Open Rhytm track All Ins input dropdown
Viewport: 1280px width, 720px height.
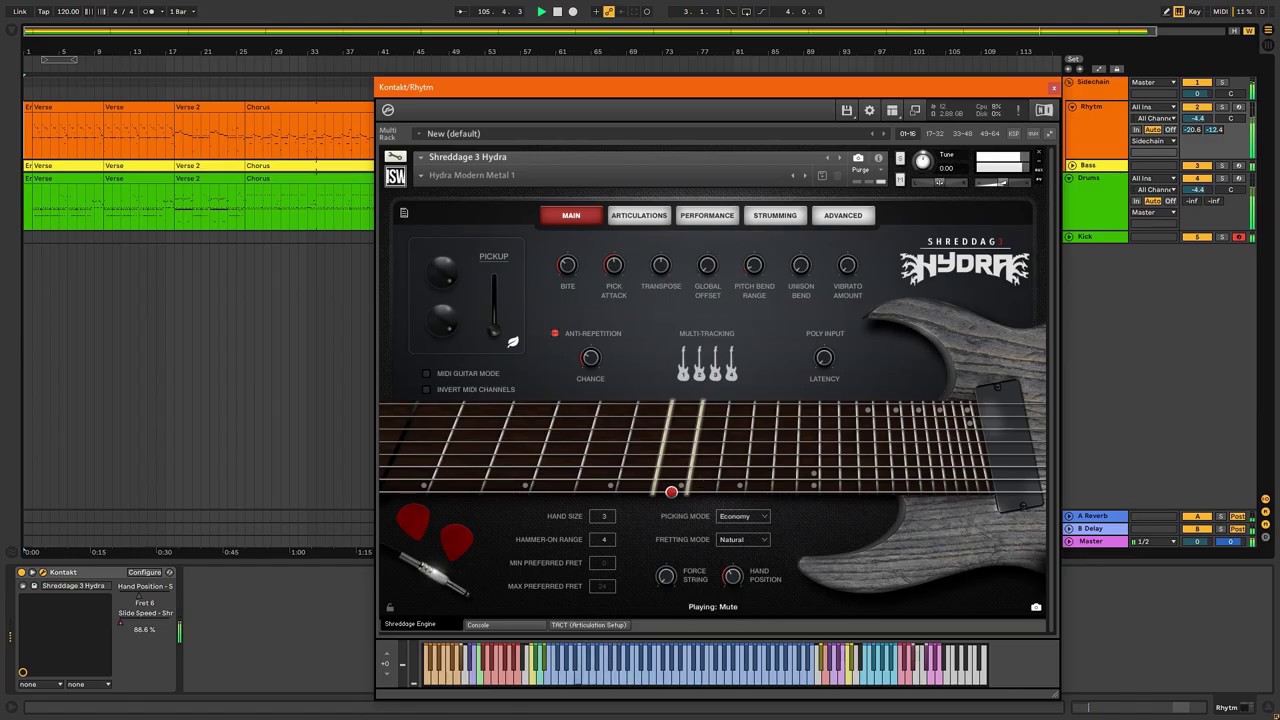pos(1154,107)
